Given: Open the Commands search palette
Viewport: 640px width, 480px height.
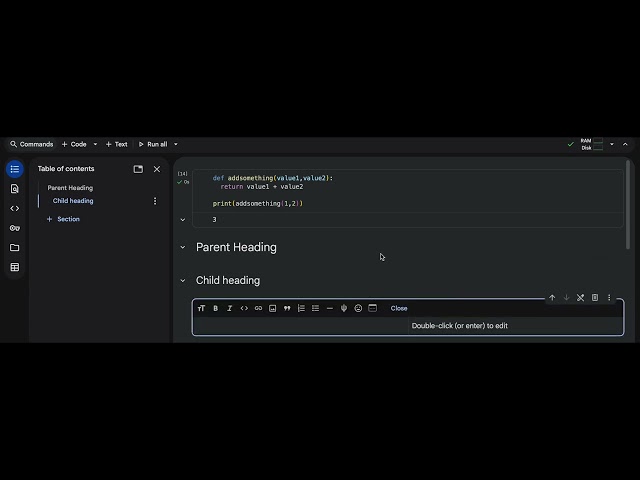Looking at the screenshot, I should click(x=31, y=144).
